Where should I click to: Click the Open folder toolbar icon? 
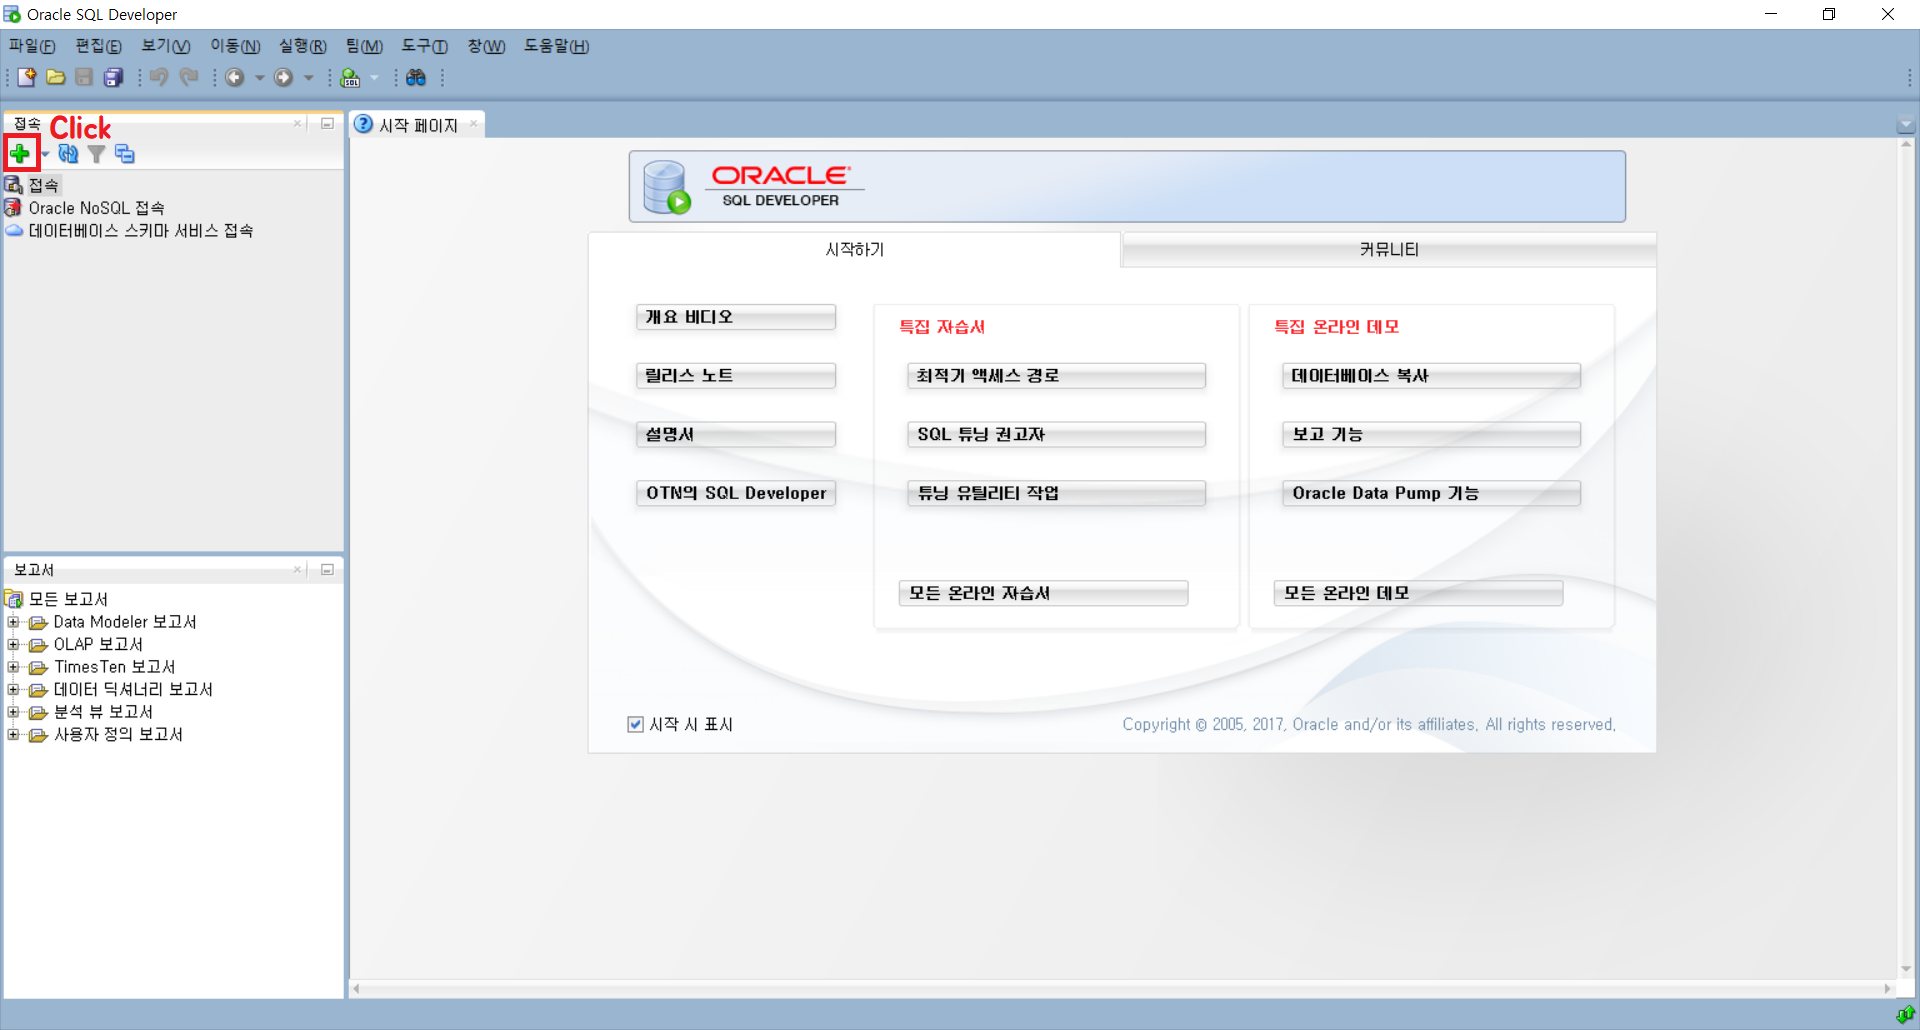tap(56, 77)
